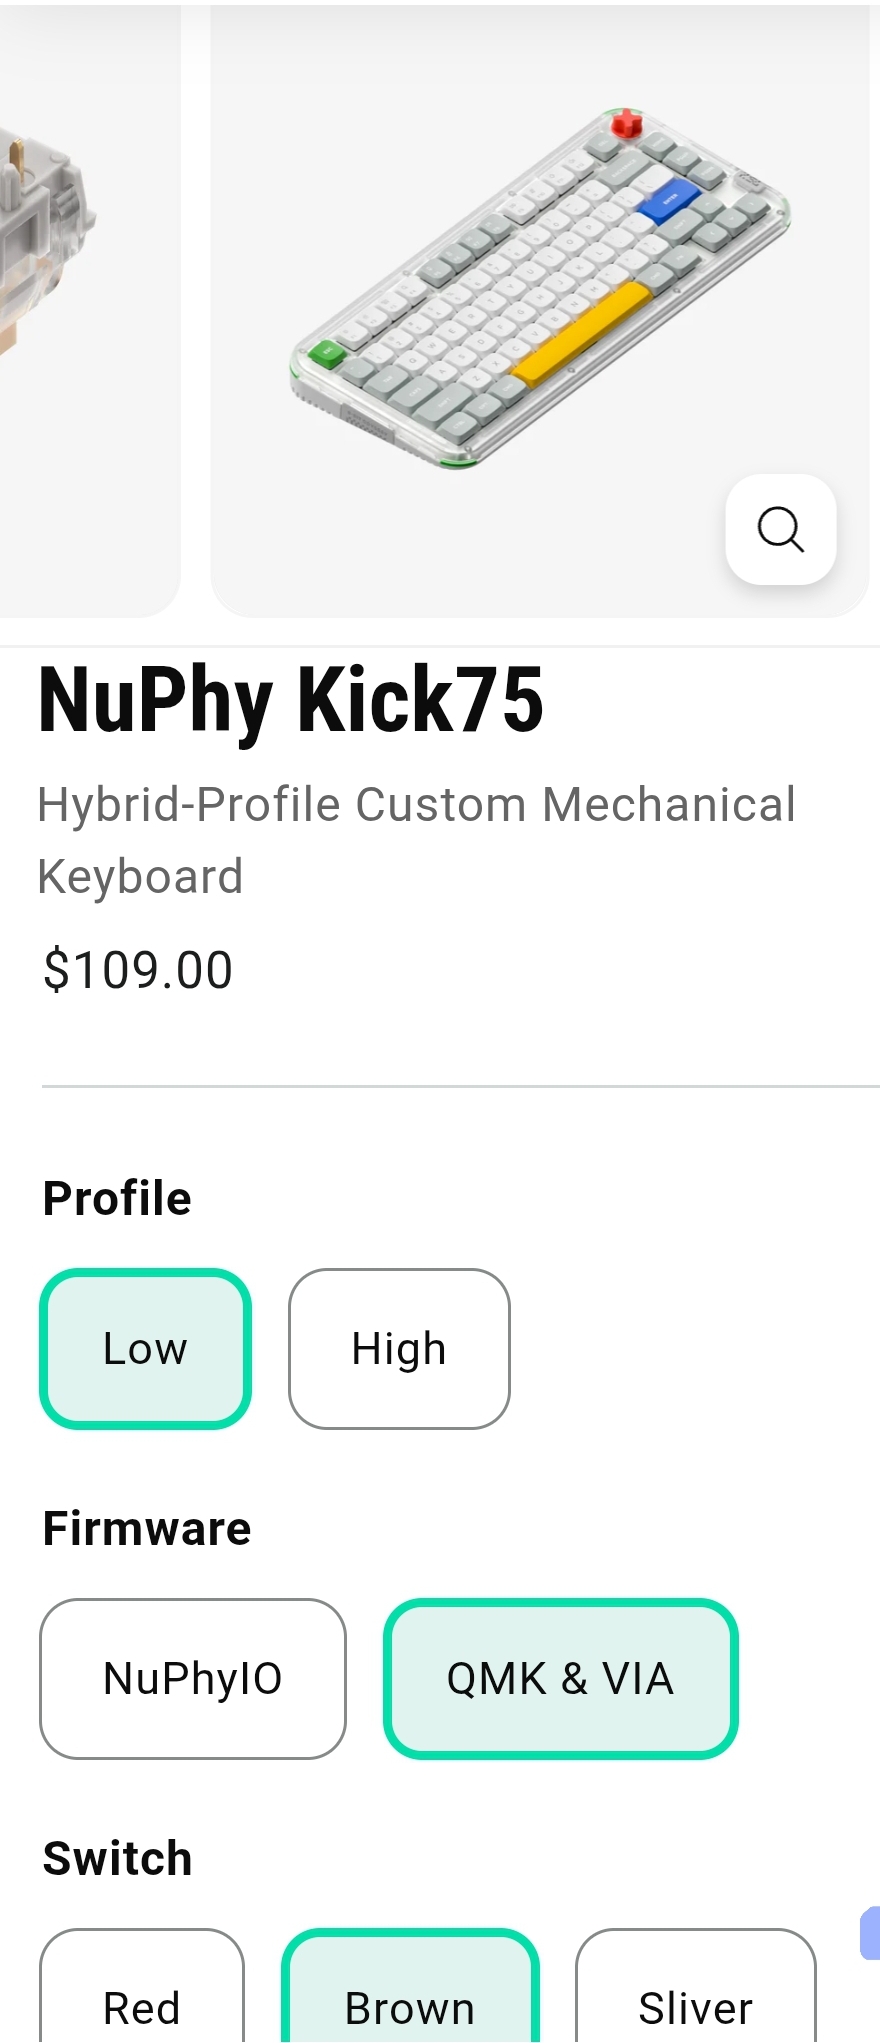Click the green Esc key in the photo
Screen dimensions: 880x2043
[325, 352]
